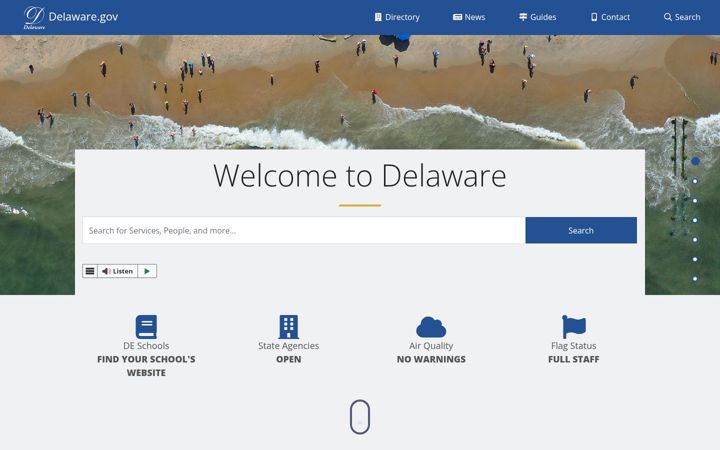This screenshot has width=720, height=450.
Task: Click the DE Schools book icon
Action: pyautogui.click(x=146, y=326)
